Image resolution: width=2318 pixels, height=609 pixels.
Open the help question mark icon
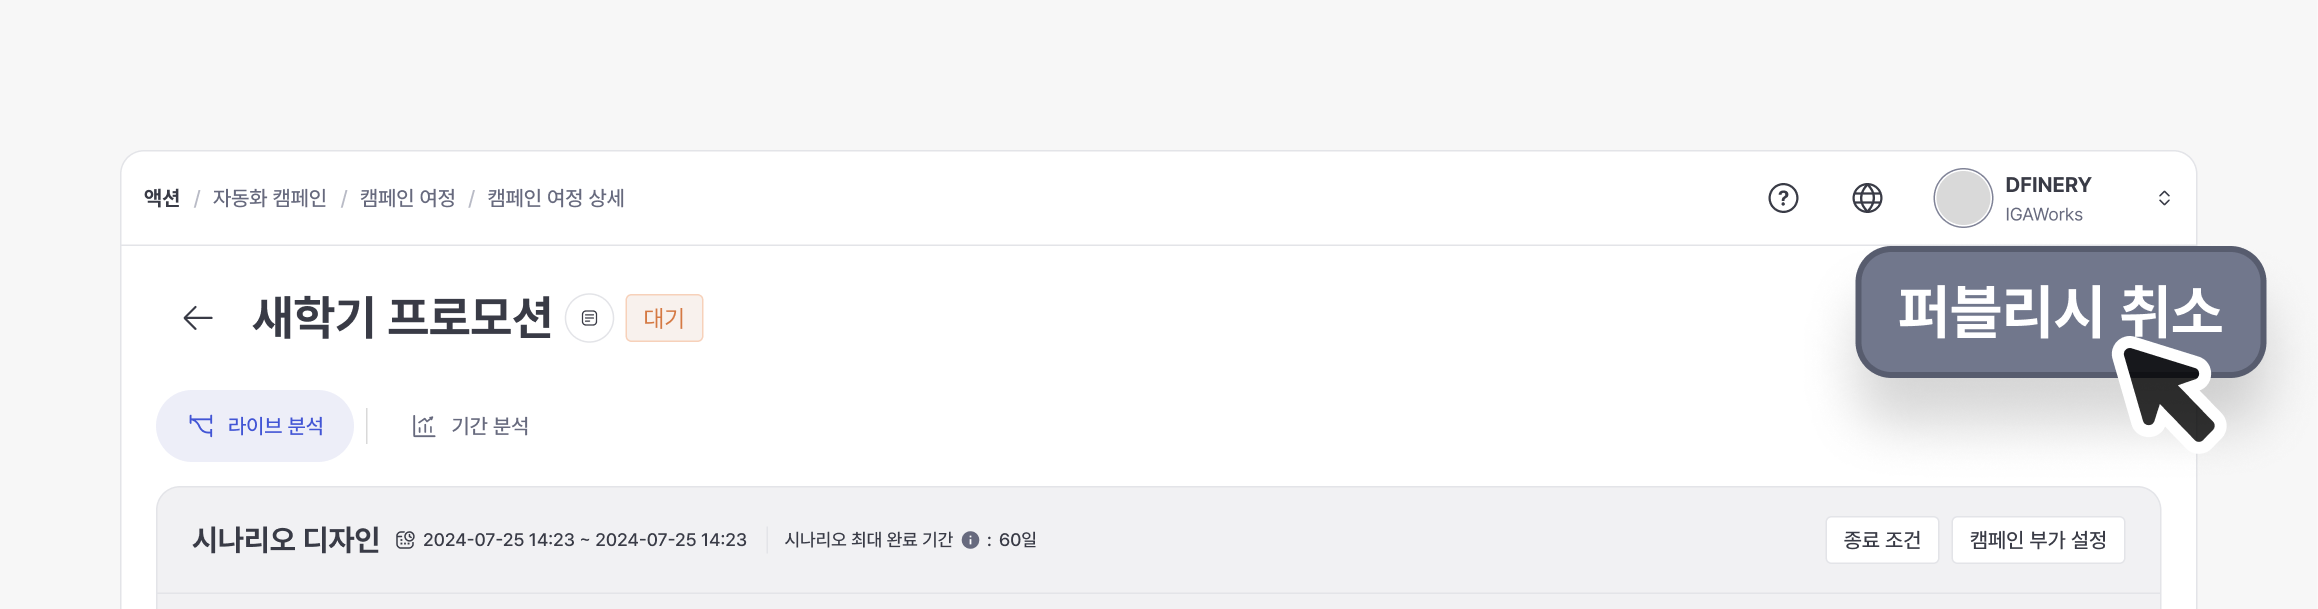pos(1783,198)
